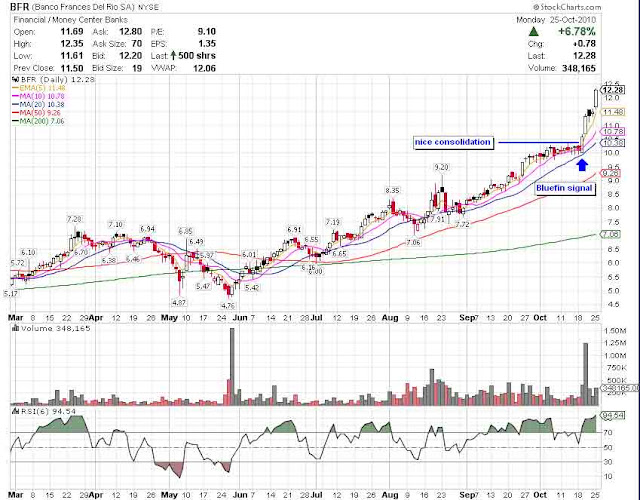Click the 11.48 EMA tag on right axis
The height and width of the screenshot is (500, 640).
point(613,112)
